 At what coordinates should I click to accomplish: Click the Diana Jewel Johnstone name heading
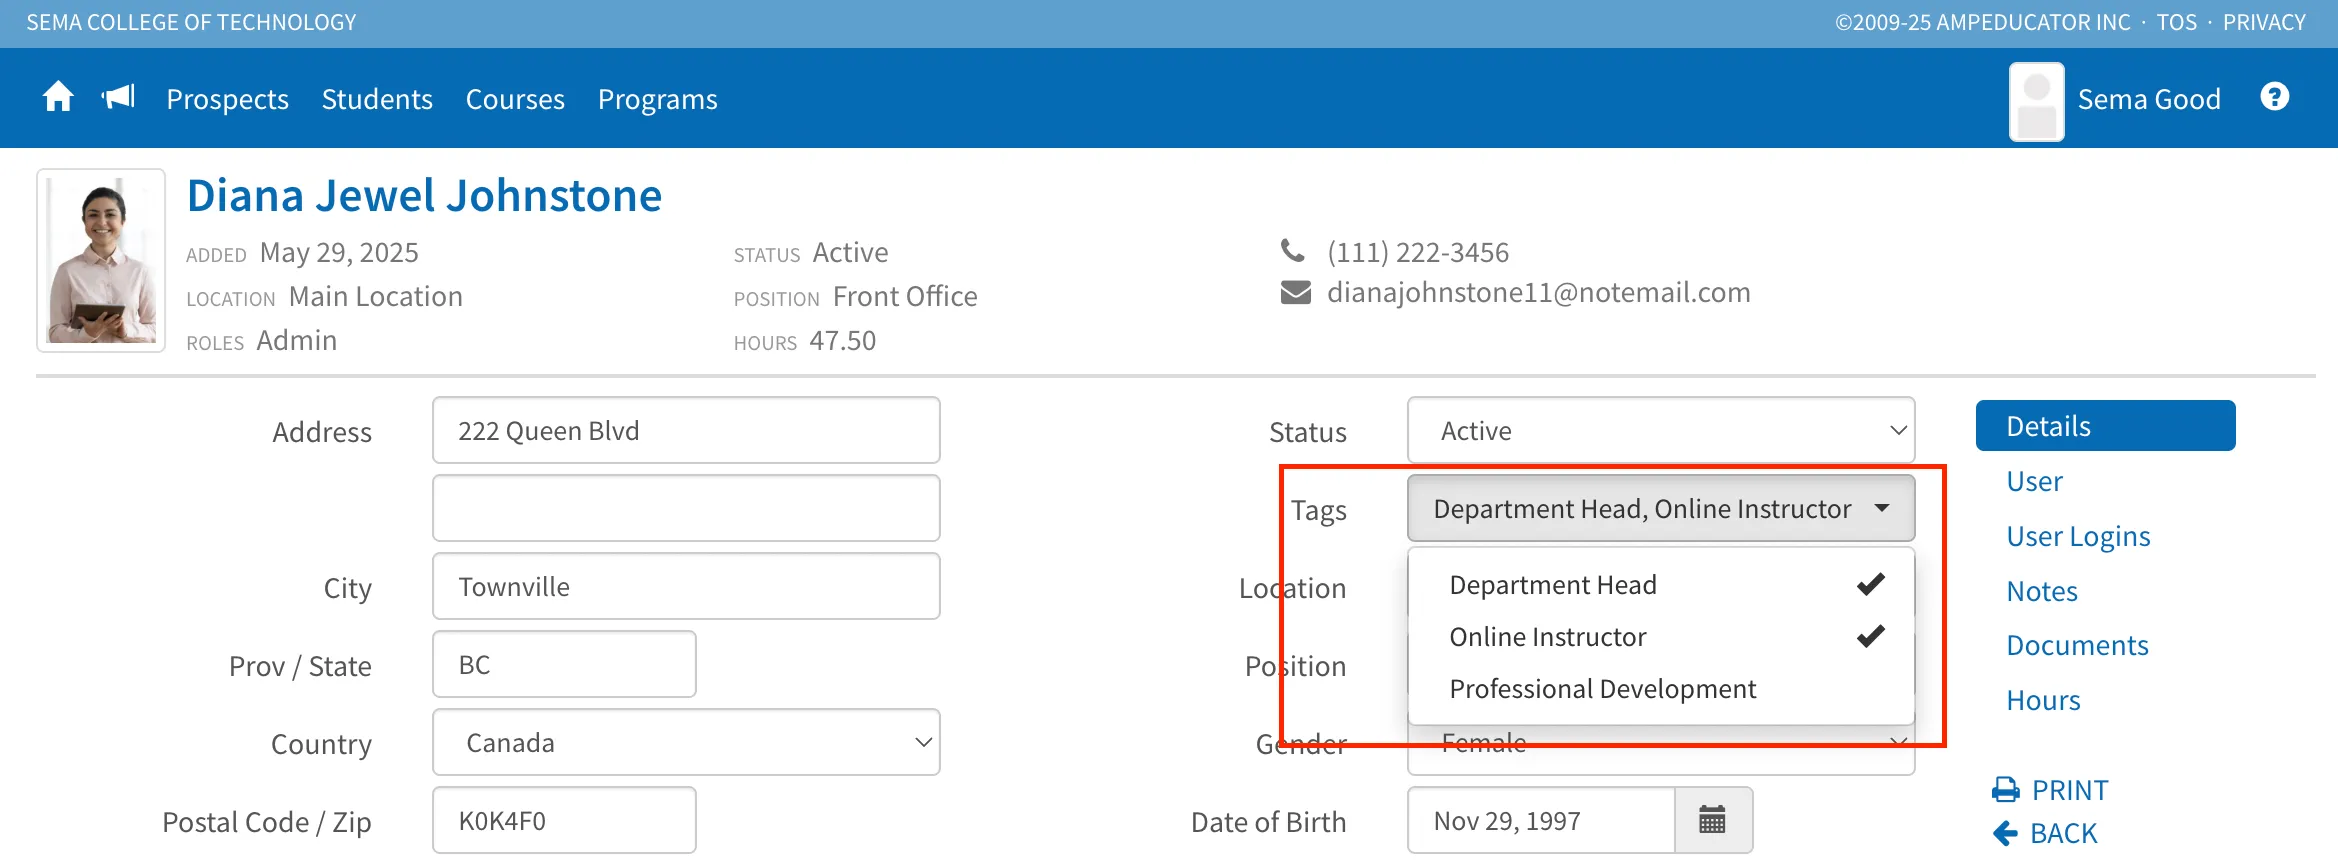(x=424, y=195)
